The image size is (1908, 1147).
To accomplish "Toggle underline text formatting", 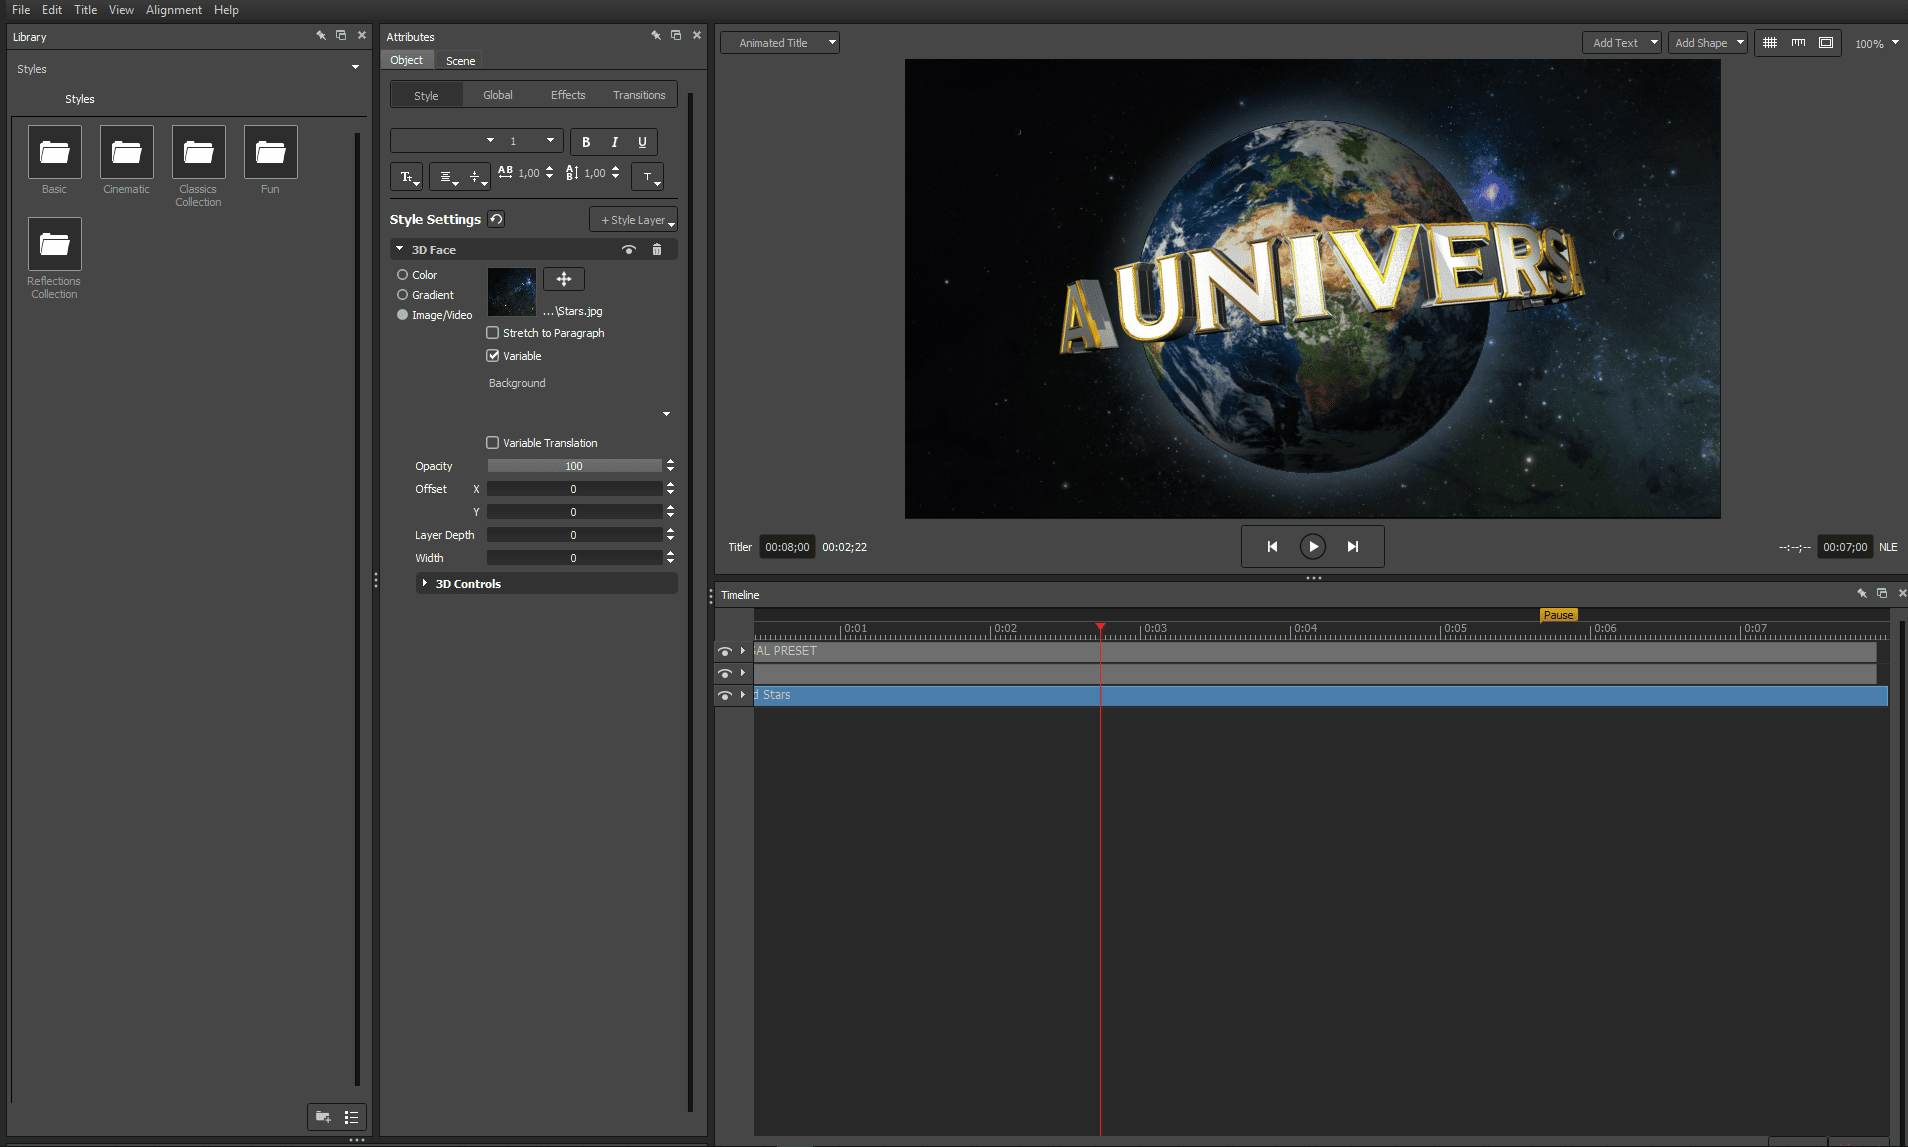I will [642, 142].
